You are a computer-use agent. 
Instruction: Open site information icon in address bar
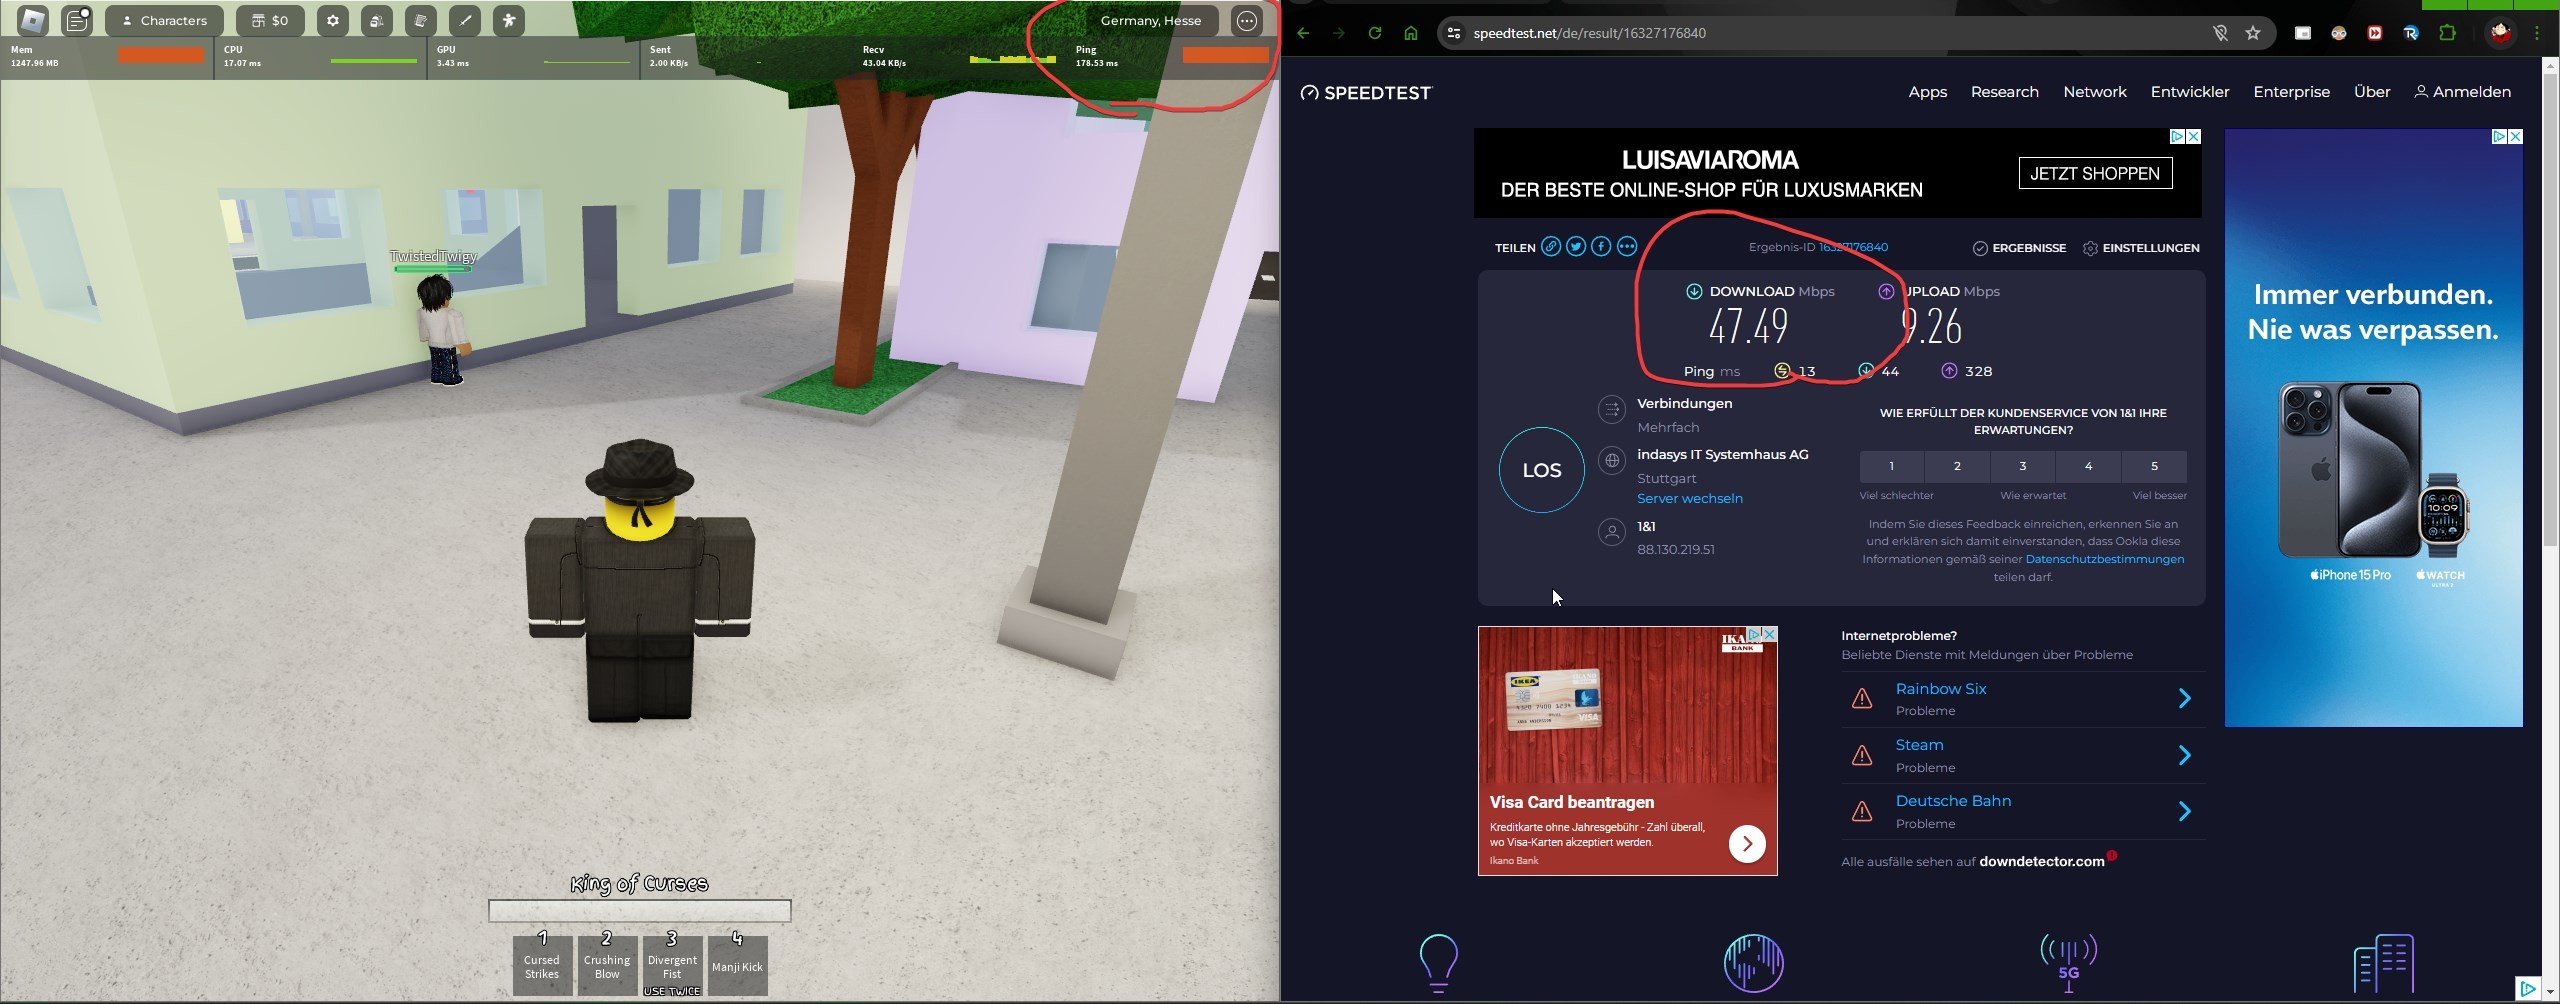pyautogui.click(x=1455, y=33)
